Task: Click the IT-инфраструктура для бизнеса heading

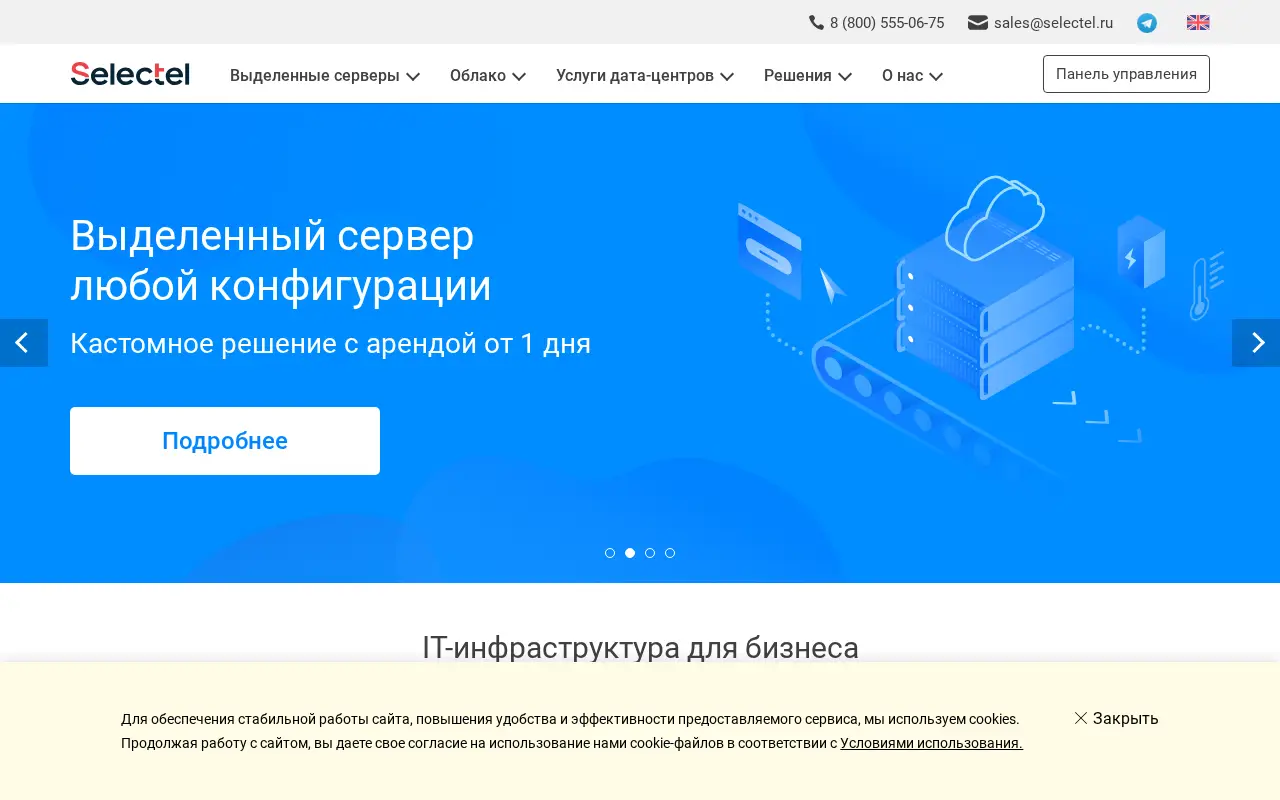Action: (x=640, y=647)
